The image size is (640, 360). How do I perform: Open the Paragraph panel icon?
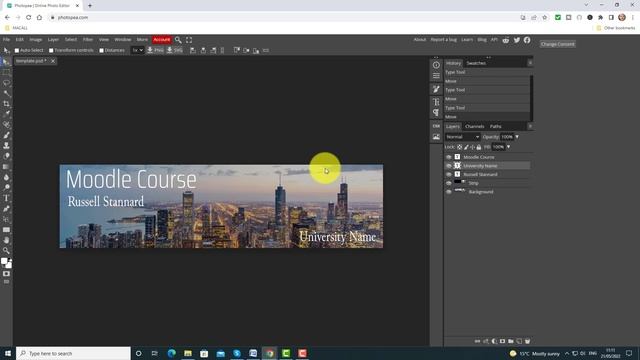[436, 112]
